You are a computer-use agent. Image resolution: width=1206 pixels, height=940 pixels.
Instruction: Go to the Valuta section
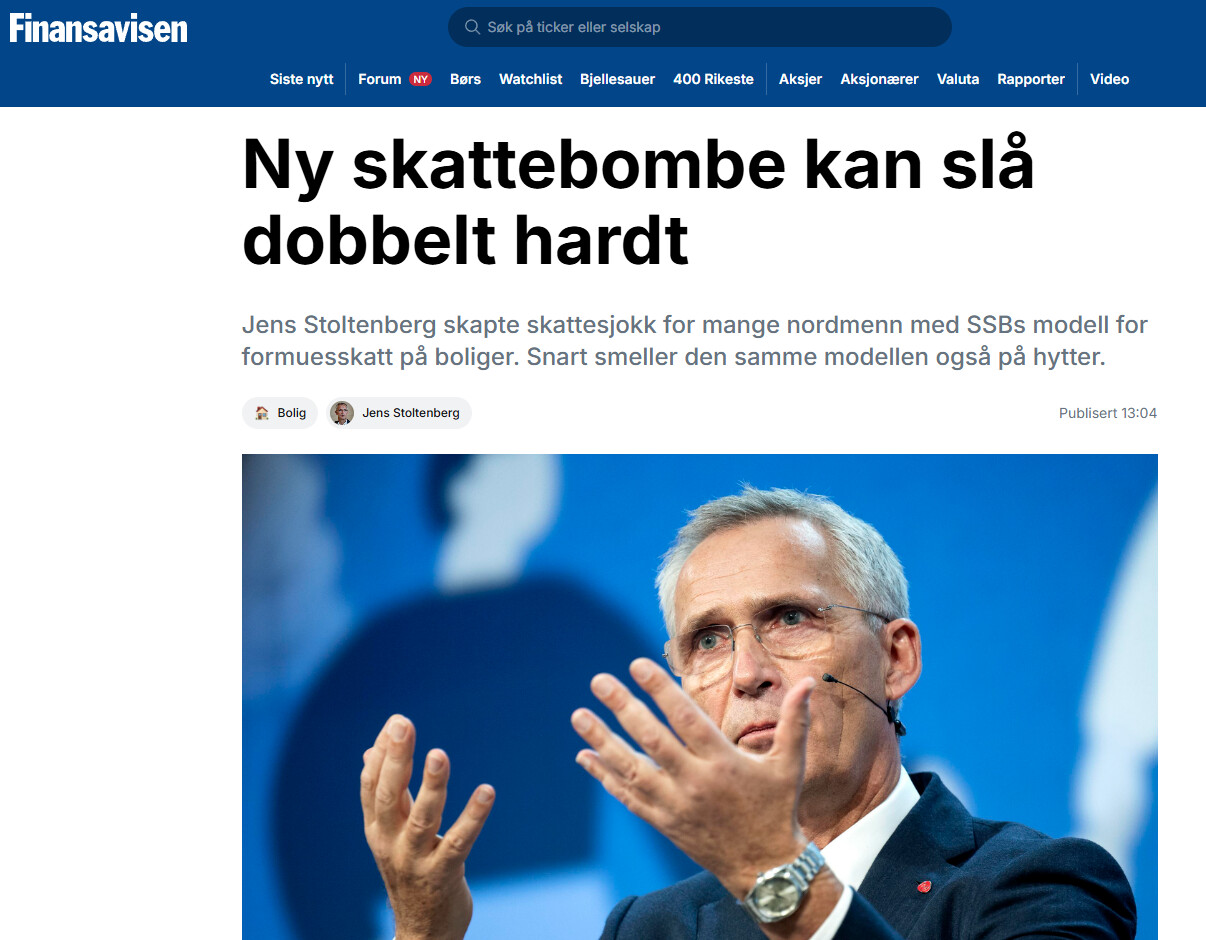point(958,79)
